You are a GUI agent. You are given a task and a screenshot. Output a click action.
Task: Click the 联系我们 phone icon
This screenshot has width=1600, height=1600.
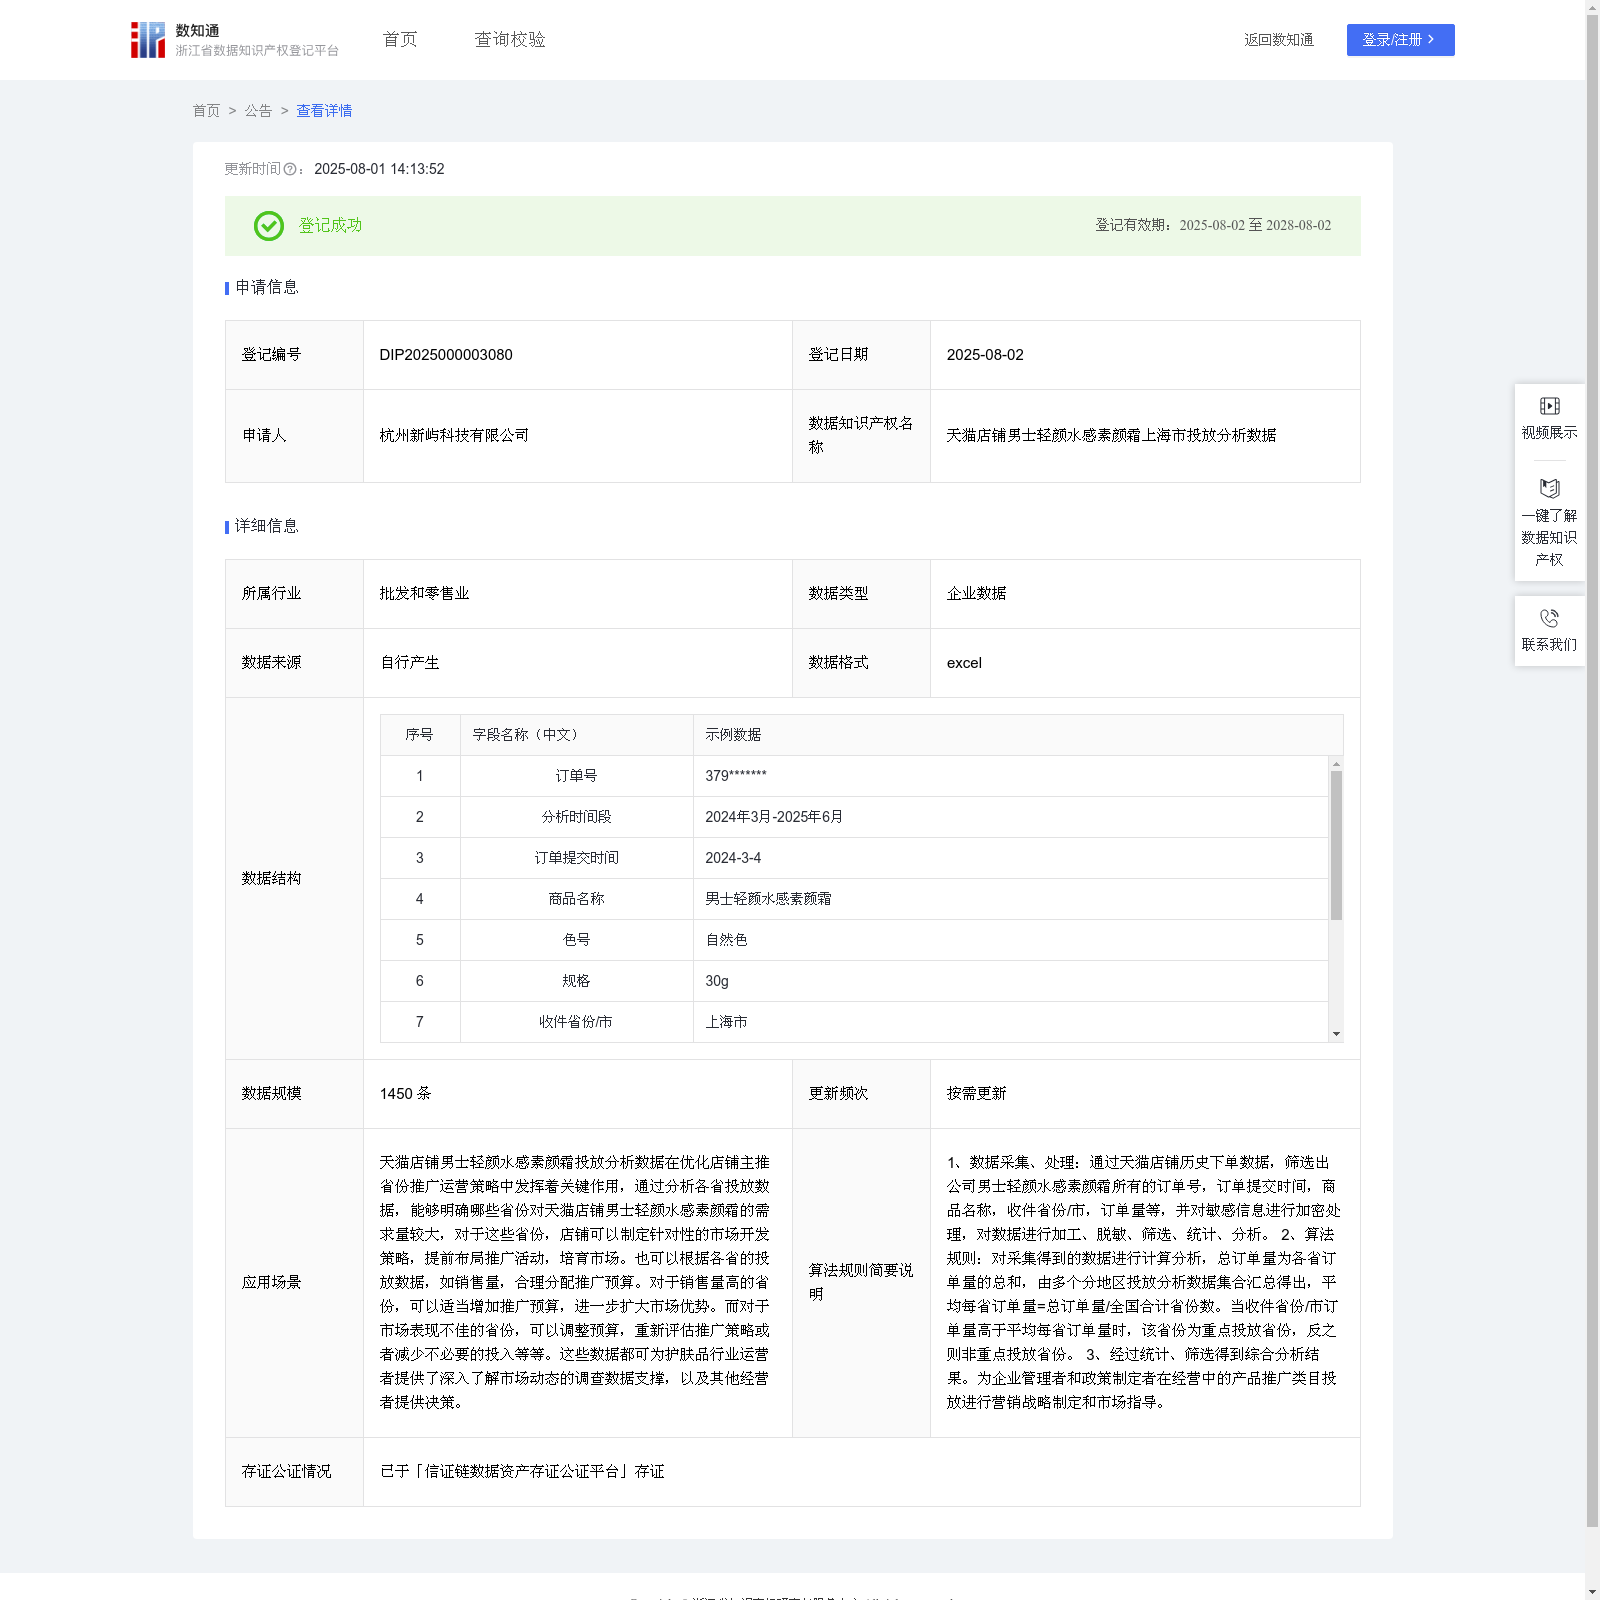pos(1549,619)
